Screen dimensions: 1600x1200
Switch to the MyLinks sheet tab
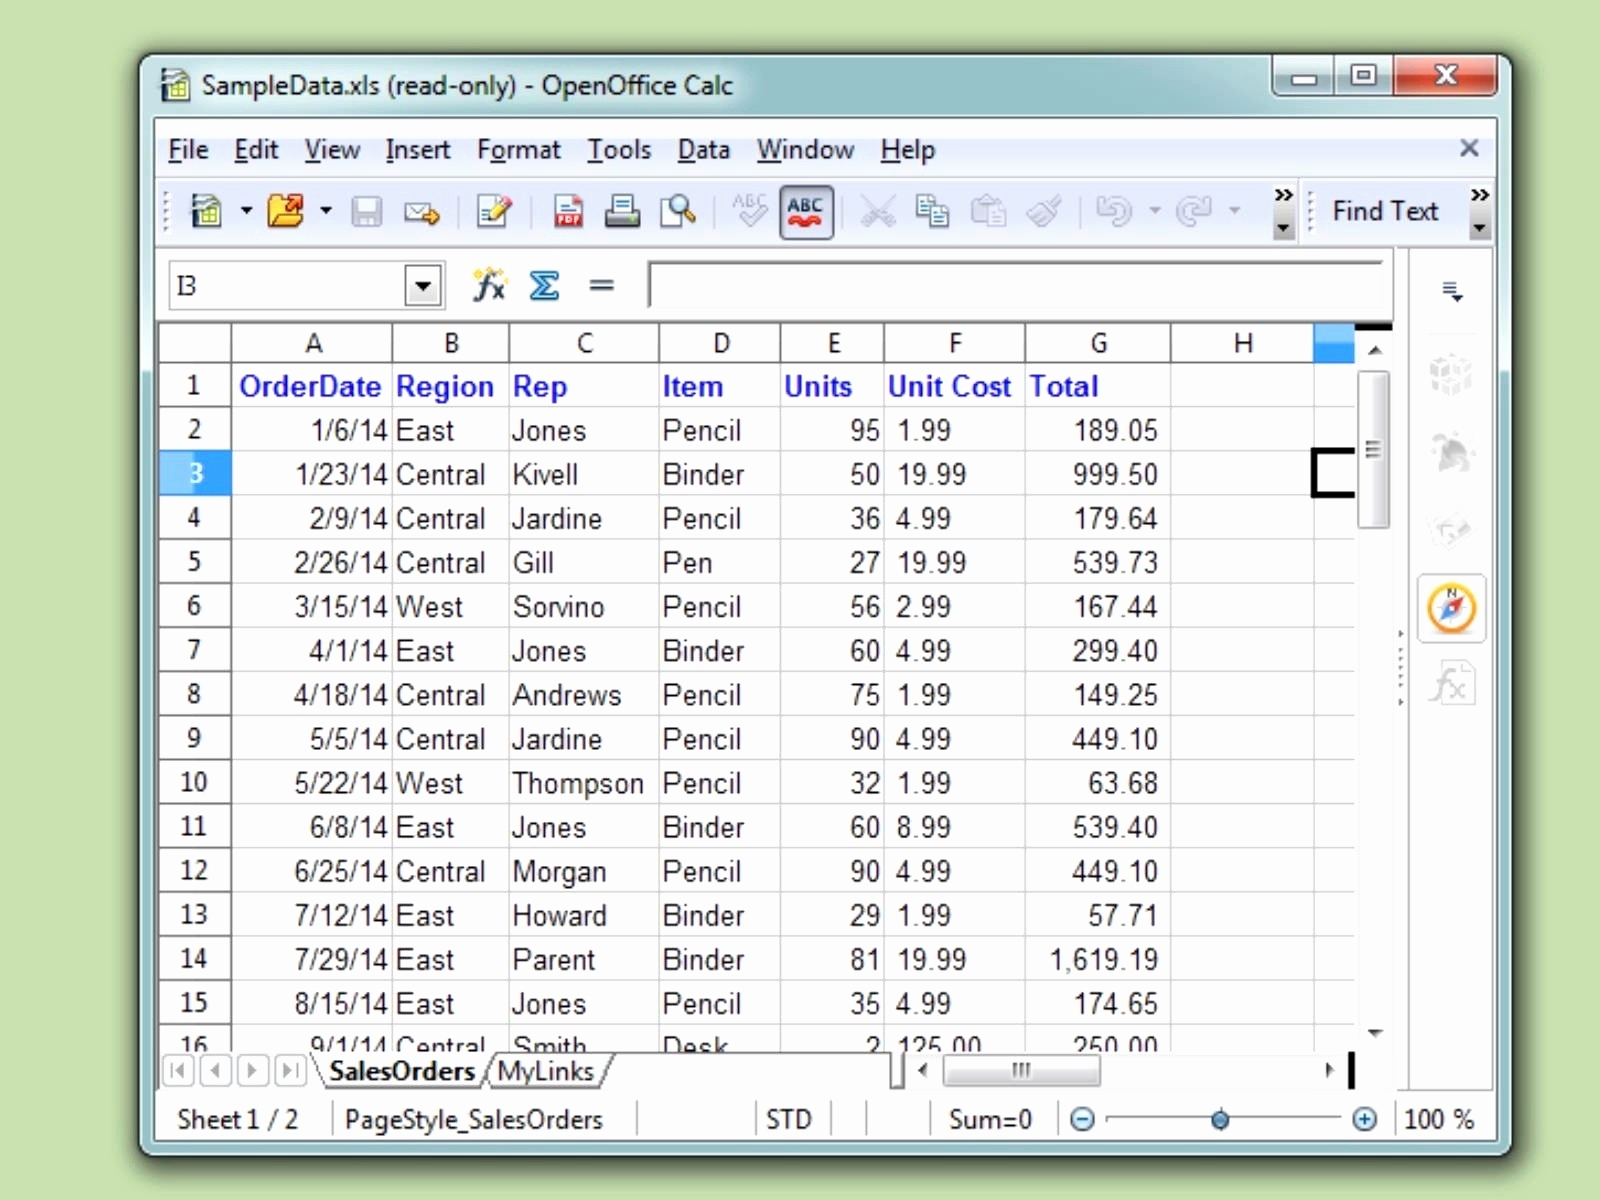click(548, 1071)
